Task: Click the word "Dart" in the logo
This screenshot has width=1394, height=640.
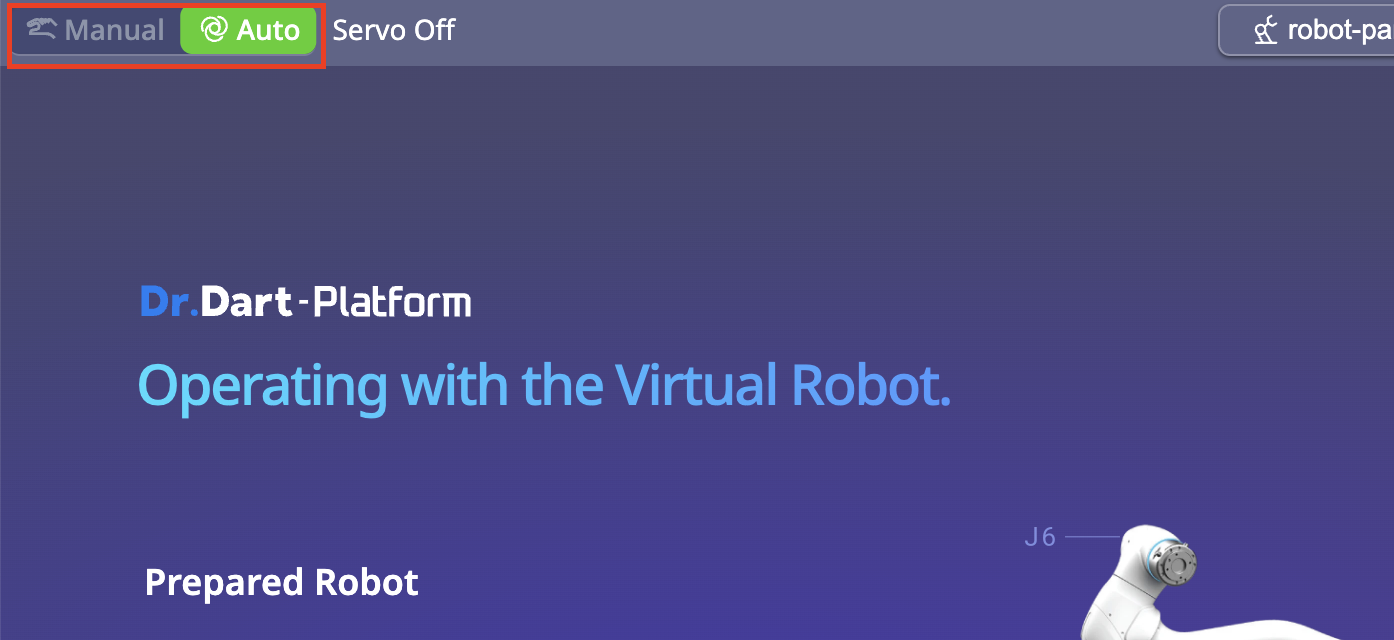Action: (246, 301)
